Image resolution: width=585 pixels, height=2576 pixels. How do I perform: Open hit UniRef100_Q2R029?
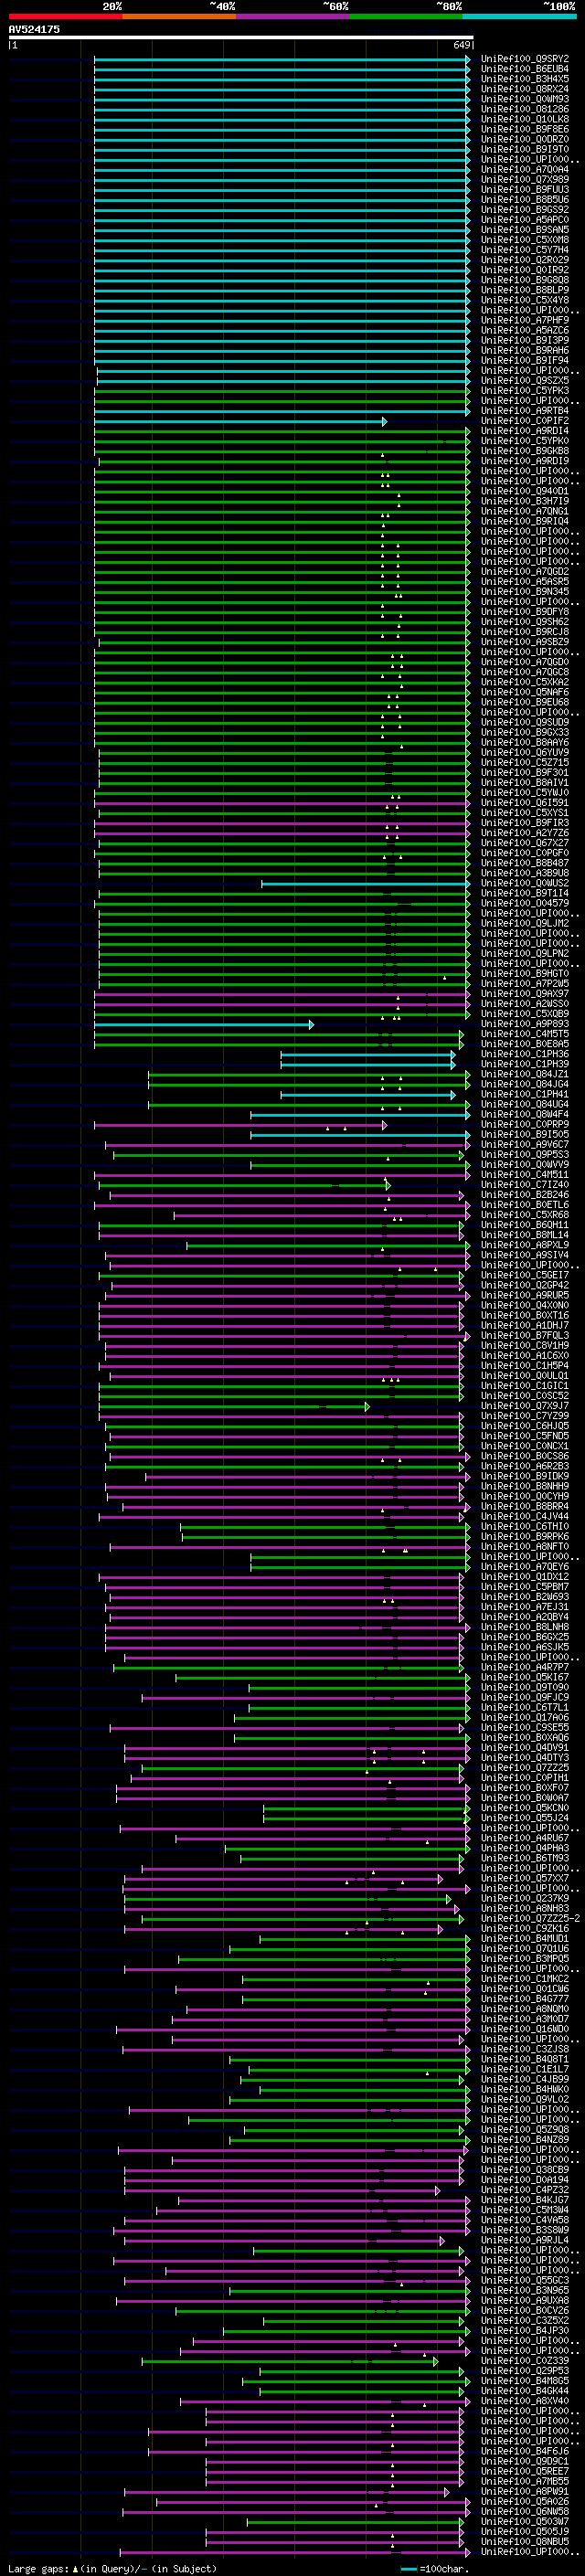click(x=524, y=260)
